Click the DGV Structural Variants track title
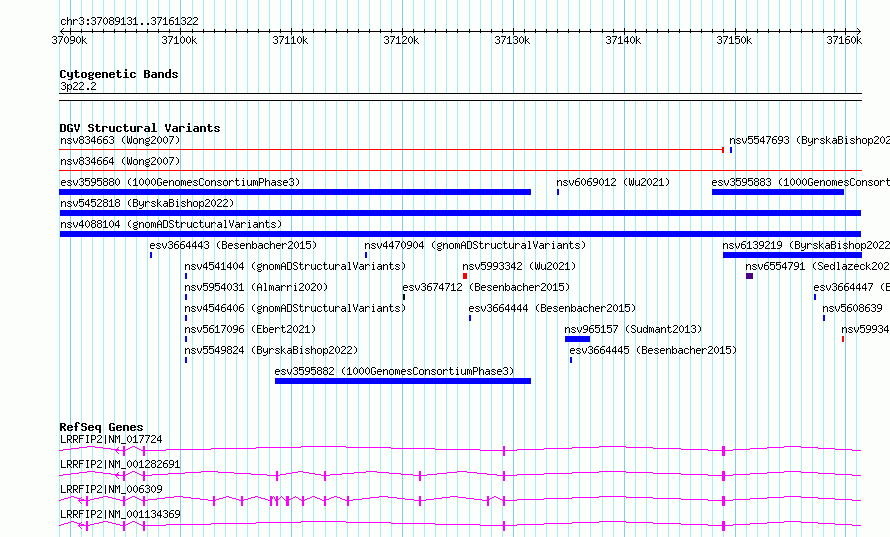Image resolution: width=890 pixels, height=537 pixels. 140,128
